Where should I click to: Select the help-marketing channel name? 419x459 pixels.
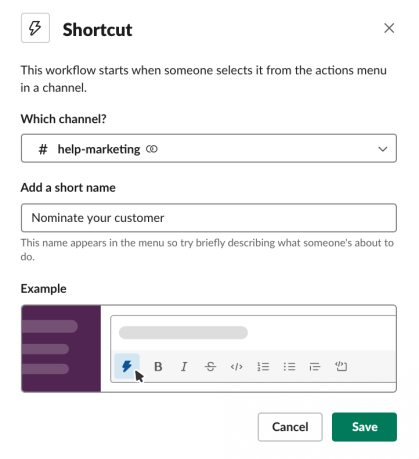point(99,149)
